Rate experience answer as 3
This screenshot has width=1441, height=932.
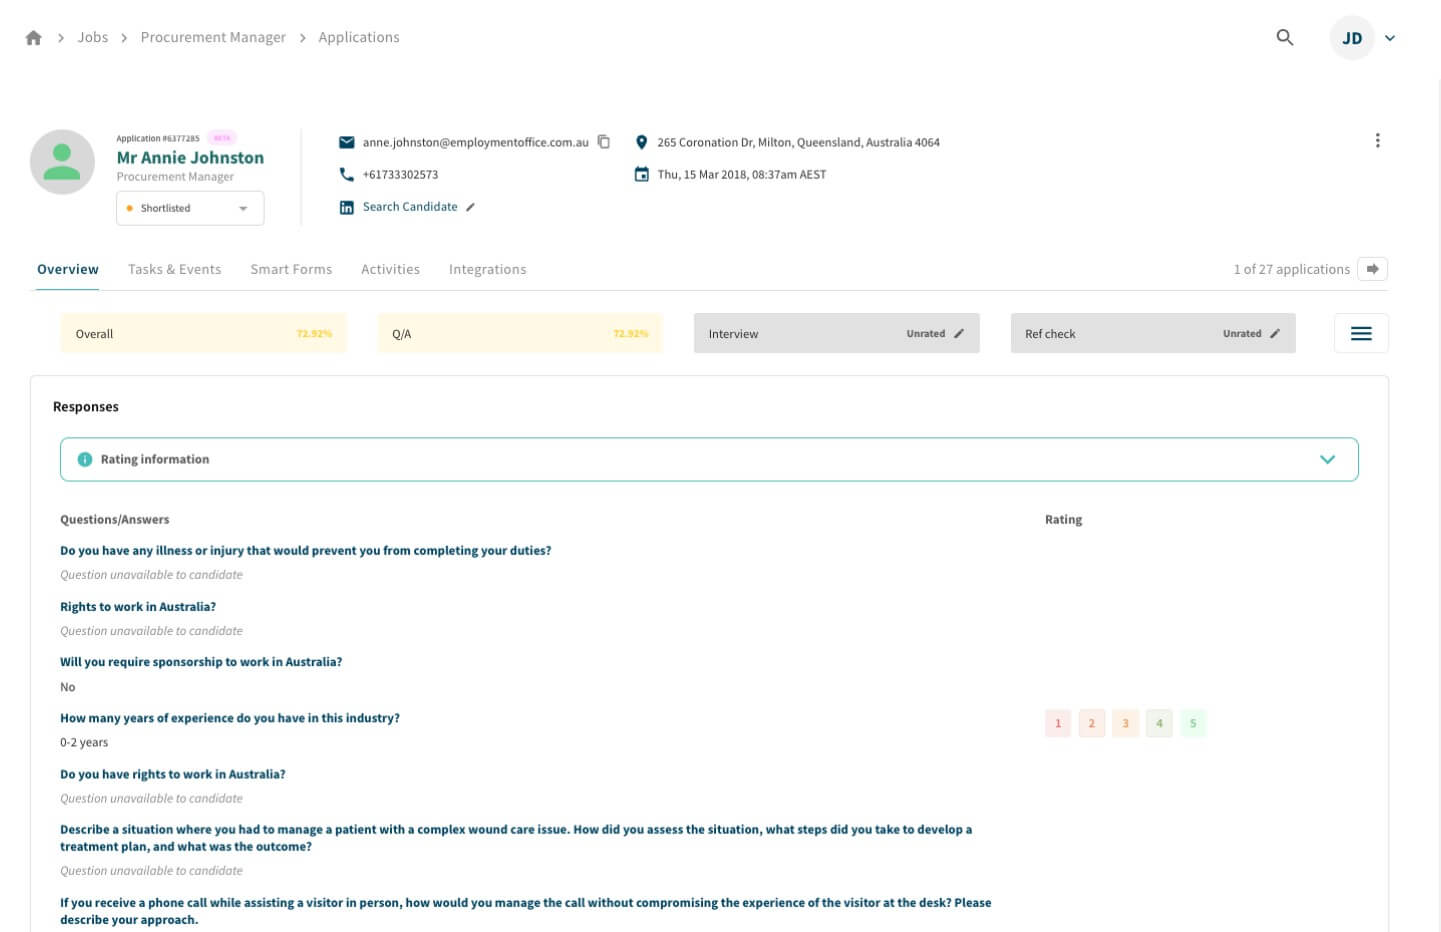[x=1126, y=723]
